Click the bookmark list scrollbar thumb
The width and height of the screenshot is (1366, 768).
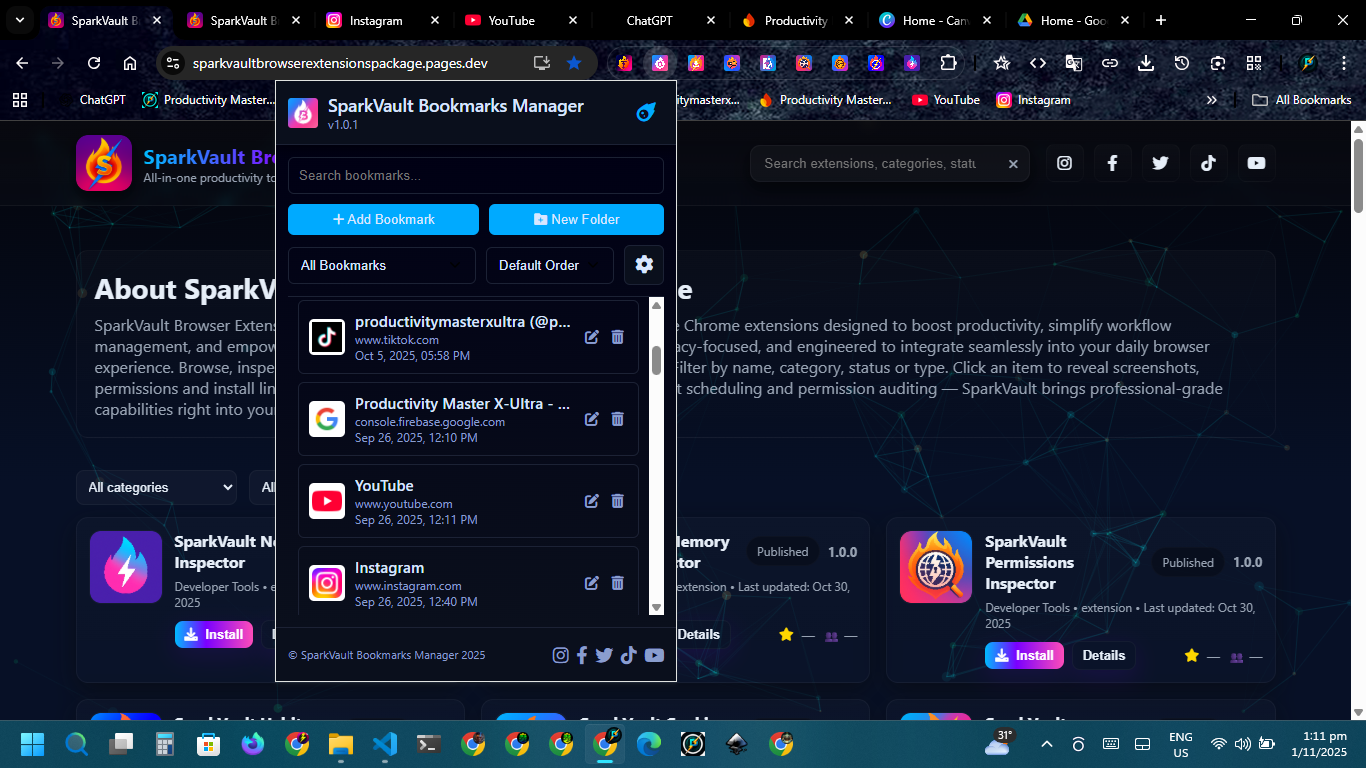(656, 360)
